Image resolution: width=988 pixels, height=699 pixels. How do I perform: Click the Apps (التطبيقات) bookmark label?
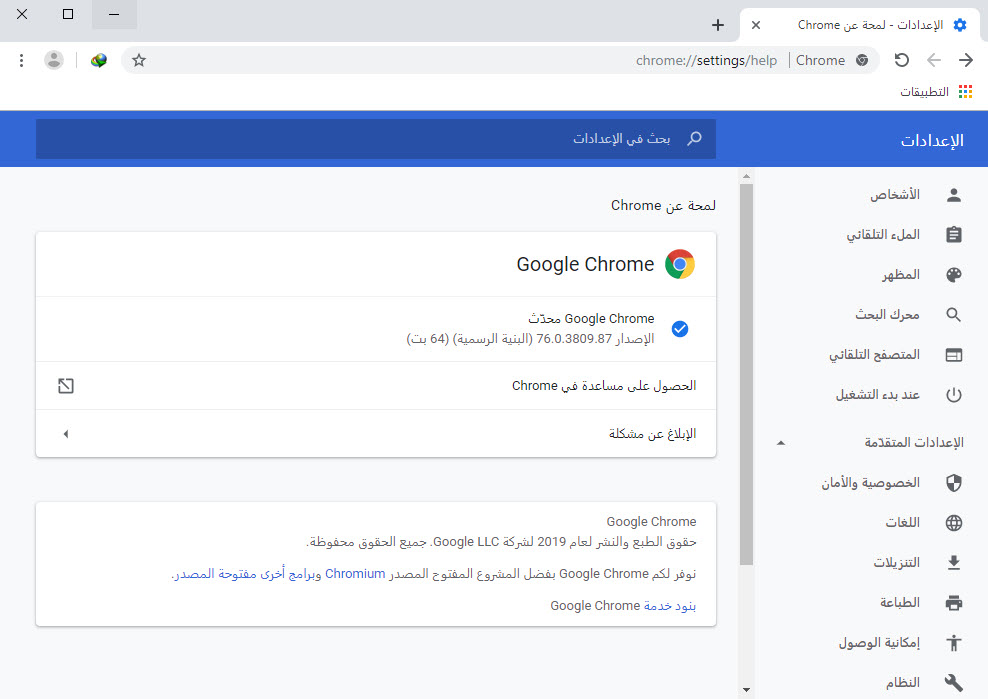click(924, 92)
